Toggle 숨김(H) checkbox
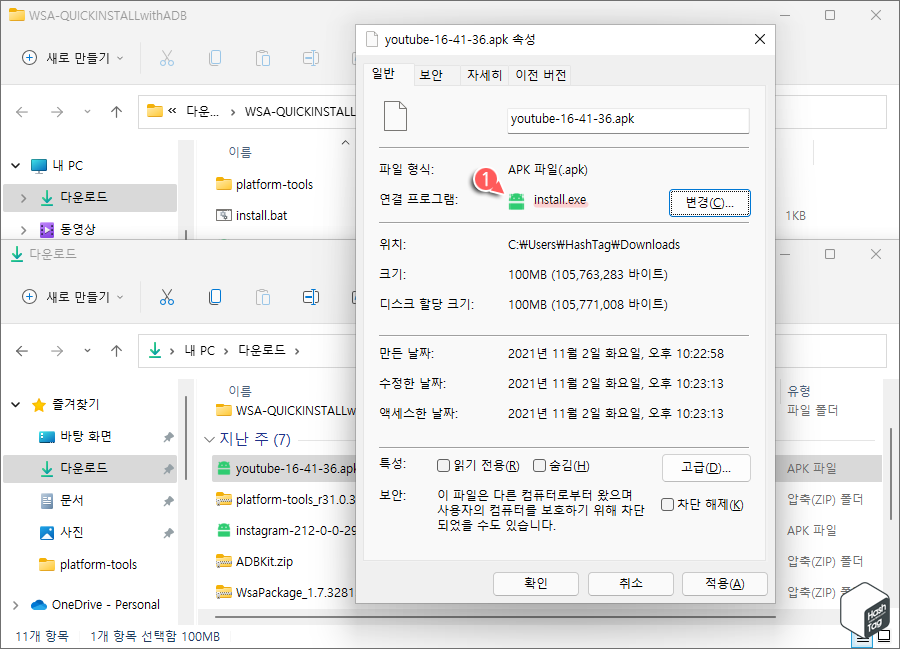900x649 pixels. 539,465
